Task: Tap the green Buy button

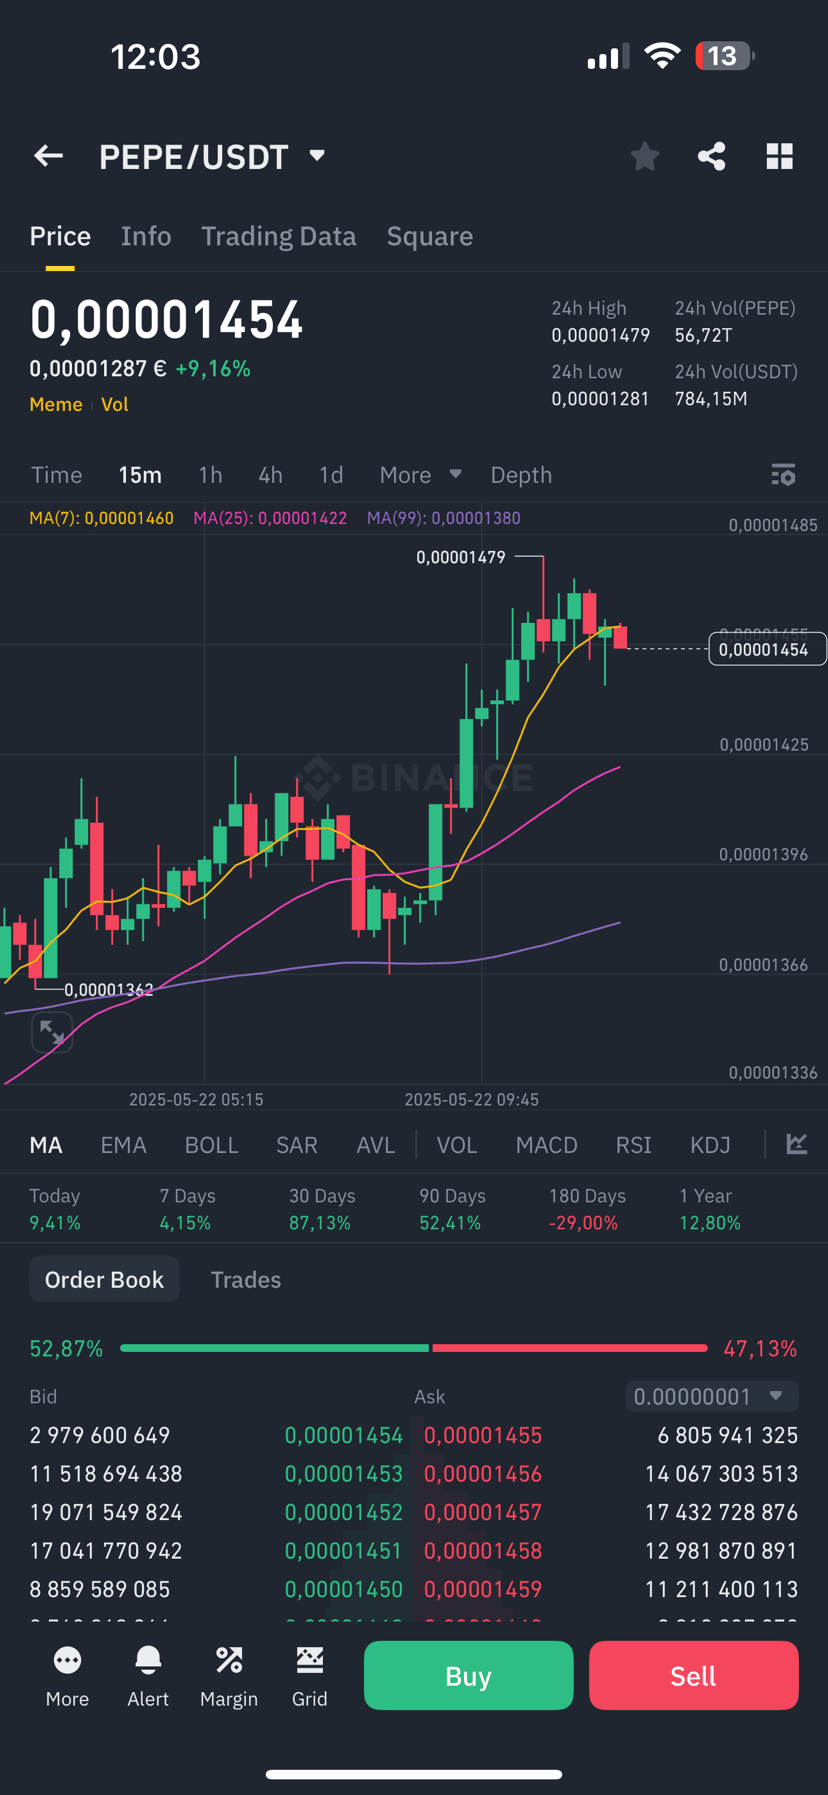Action: click(x=468, y=1675)
